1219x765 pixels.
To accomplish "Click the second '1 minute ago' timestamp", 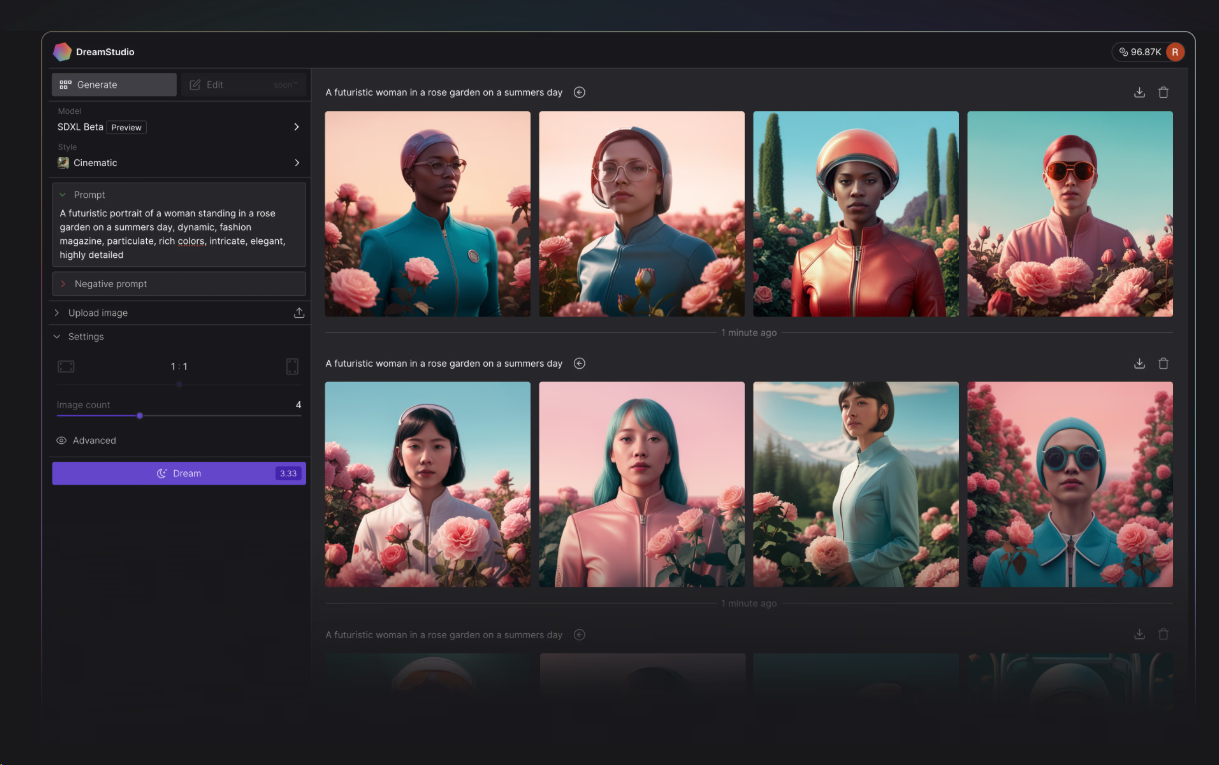I will point(749,603).
